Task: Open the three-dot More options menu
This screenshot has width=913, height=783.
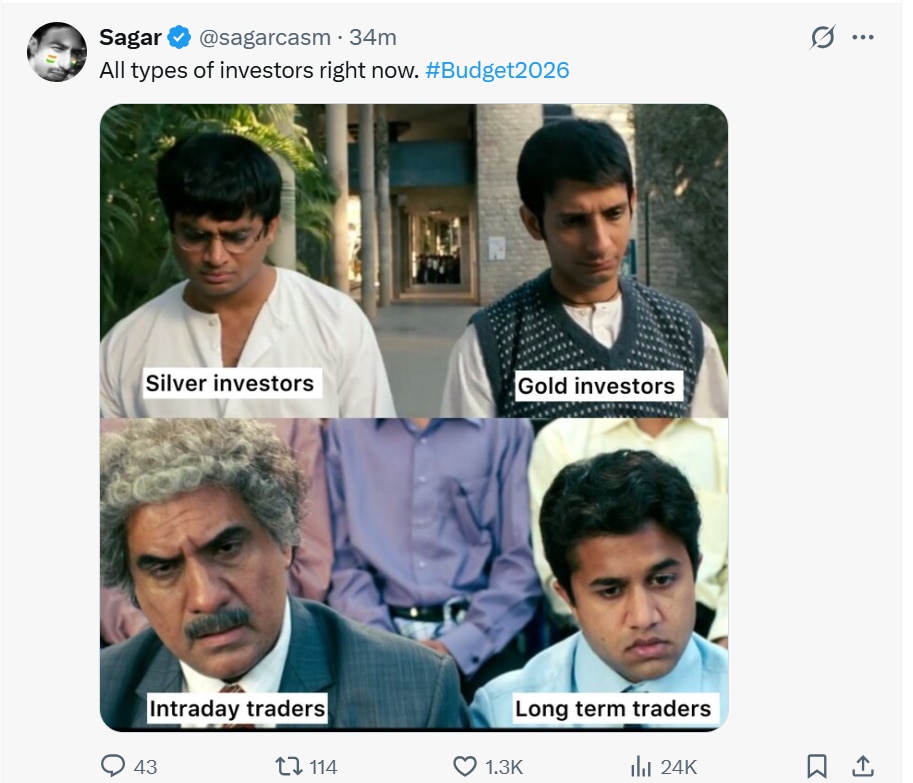Action: (x=863, y=38)
